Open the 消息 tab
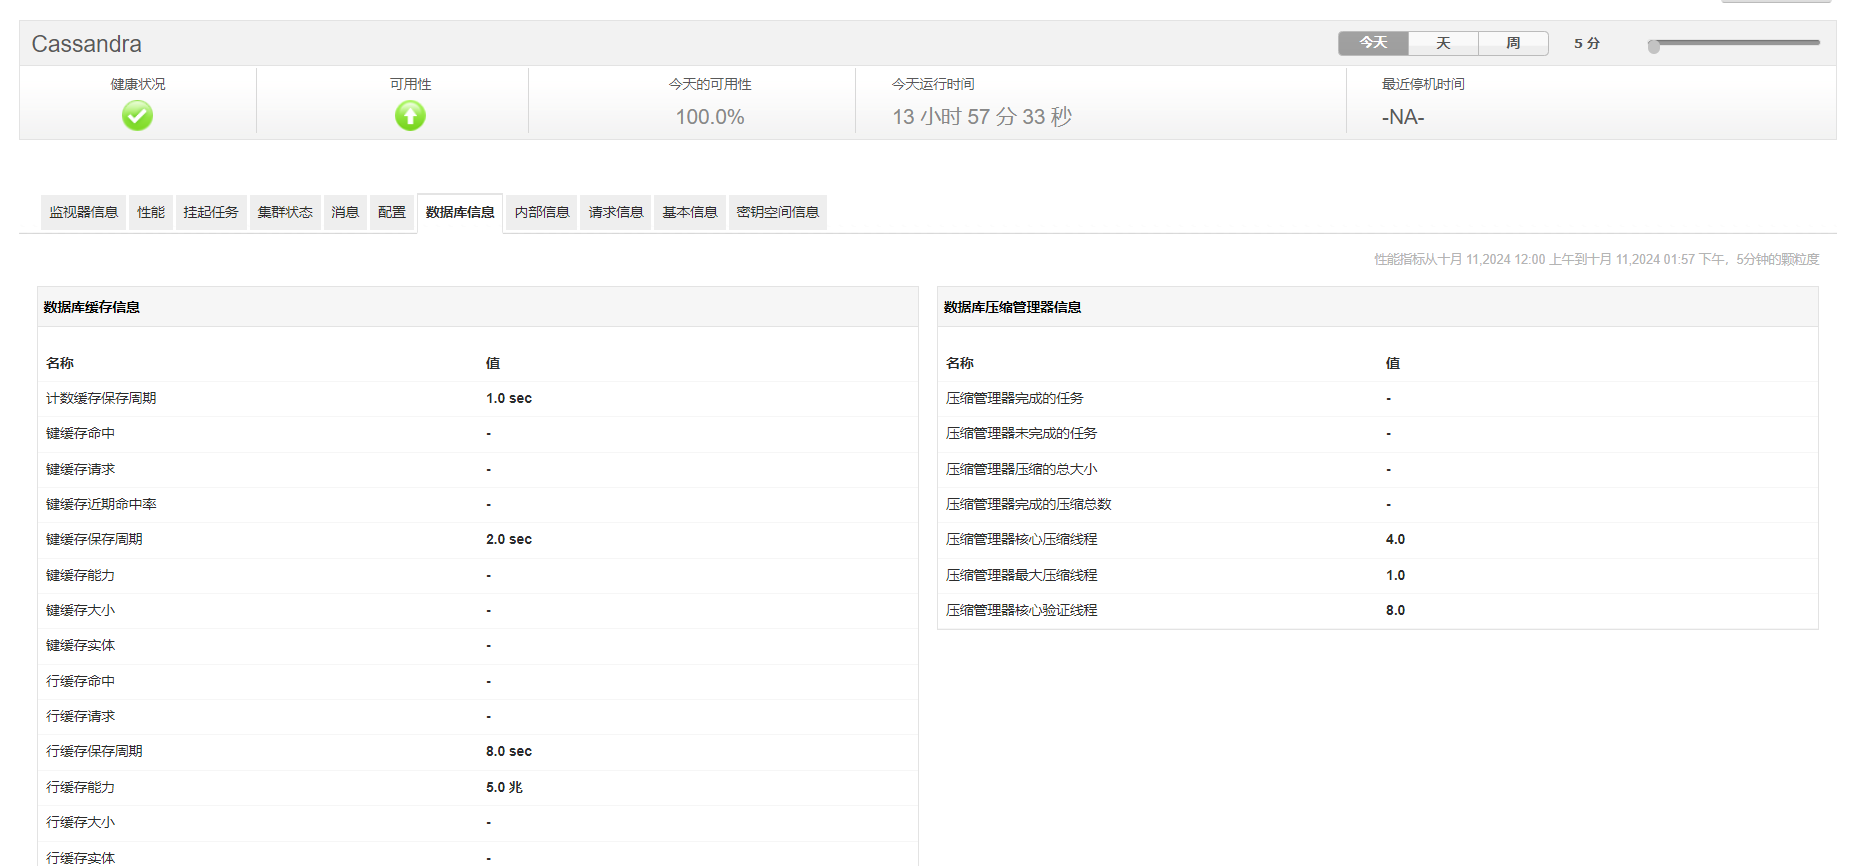The height and width of the screenshot is (866, 1849). point(345,212)
